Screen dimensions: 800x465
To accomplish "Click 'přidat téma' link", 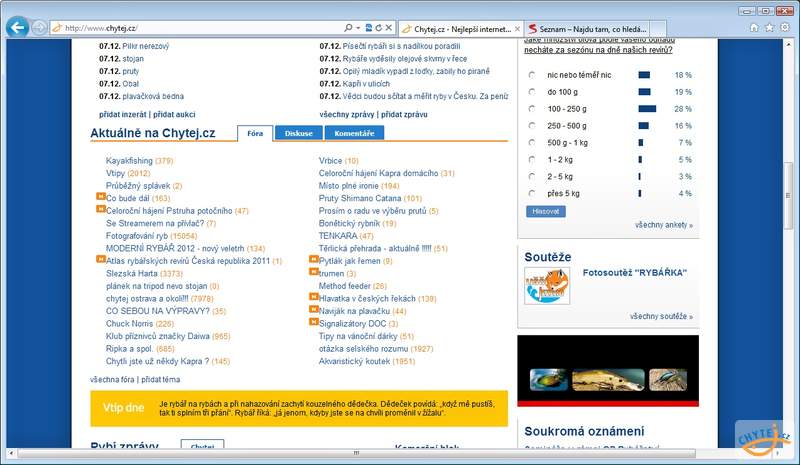I will coord(161,380).
